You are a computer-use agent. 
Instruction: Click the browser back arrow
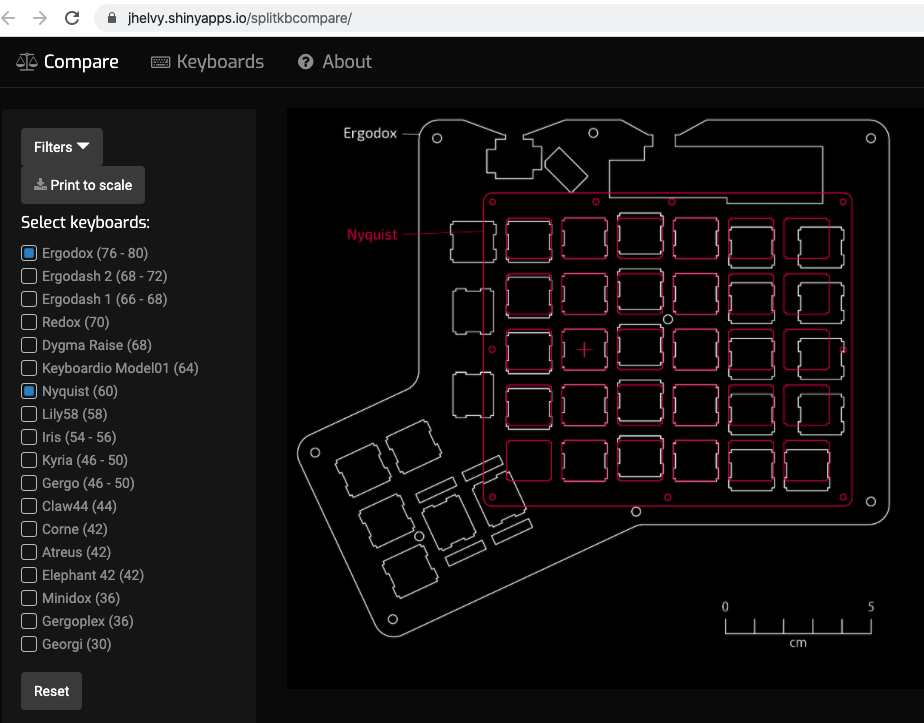pos(8,18)
